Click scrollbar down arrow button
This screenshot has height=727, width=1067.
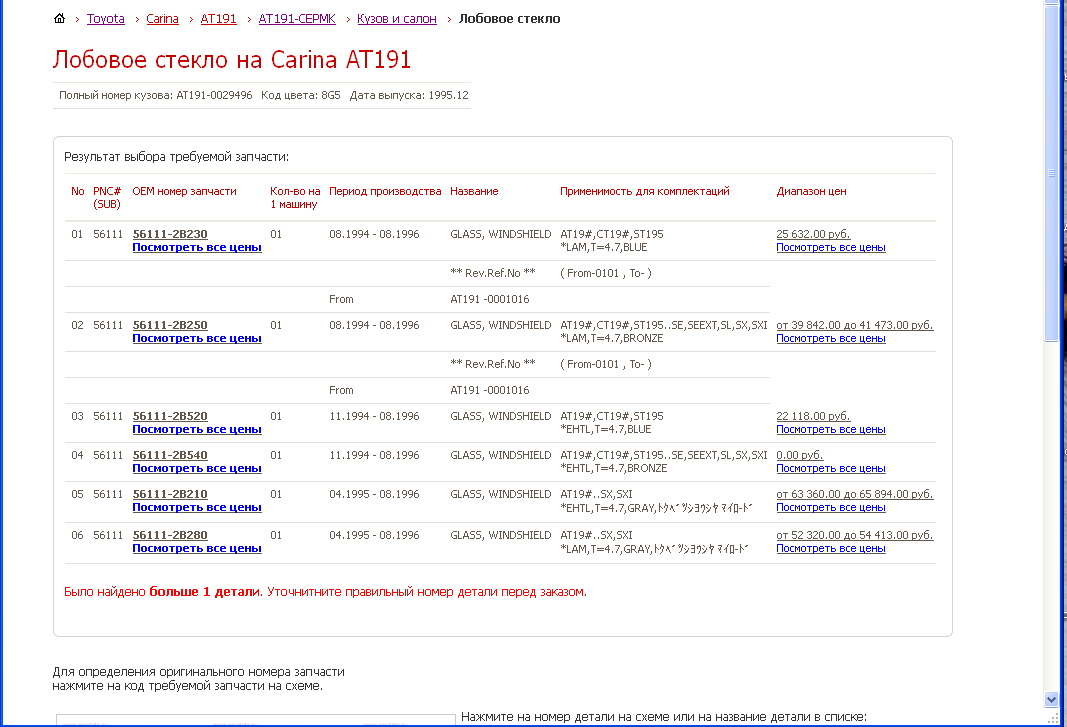(x=1051, y=699)
